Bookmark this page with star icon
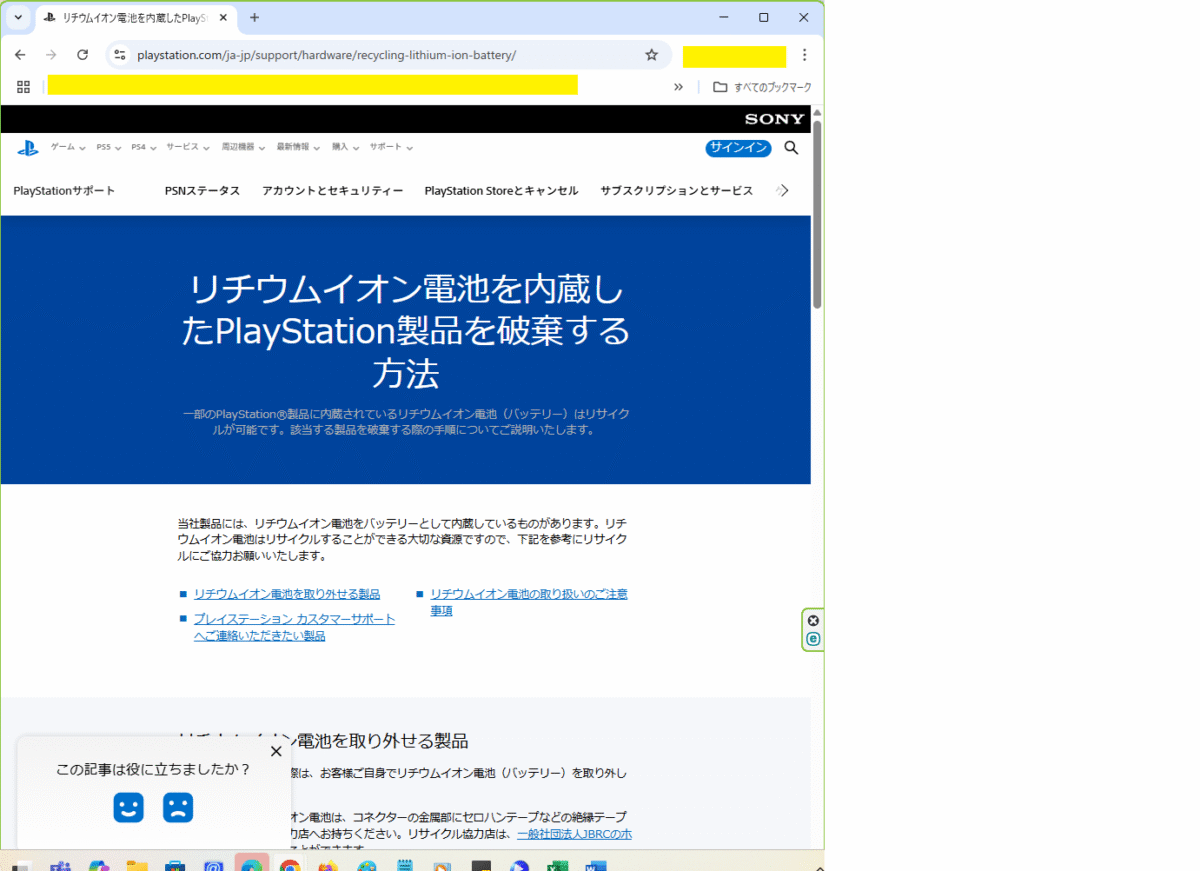This screenshot has height=871, width=1200. (x=652, y=55)
